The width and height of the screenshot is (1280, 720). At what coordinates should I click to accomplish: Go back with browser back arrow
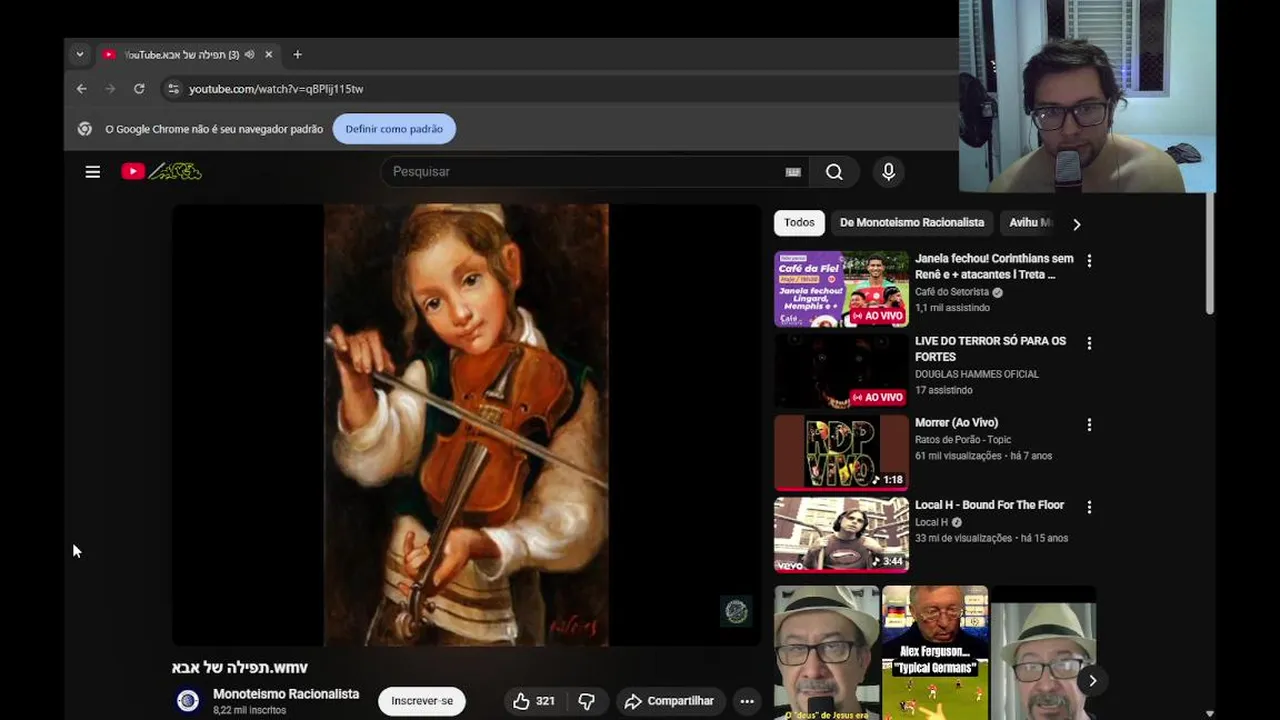click(x=82, y=89)
